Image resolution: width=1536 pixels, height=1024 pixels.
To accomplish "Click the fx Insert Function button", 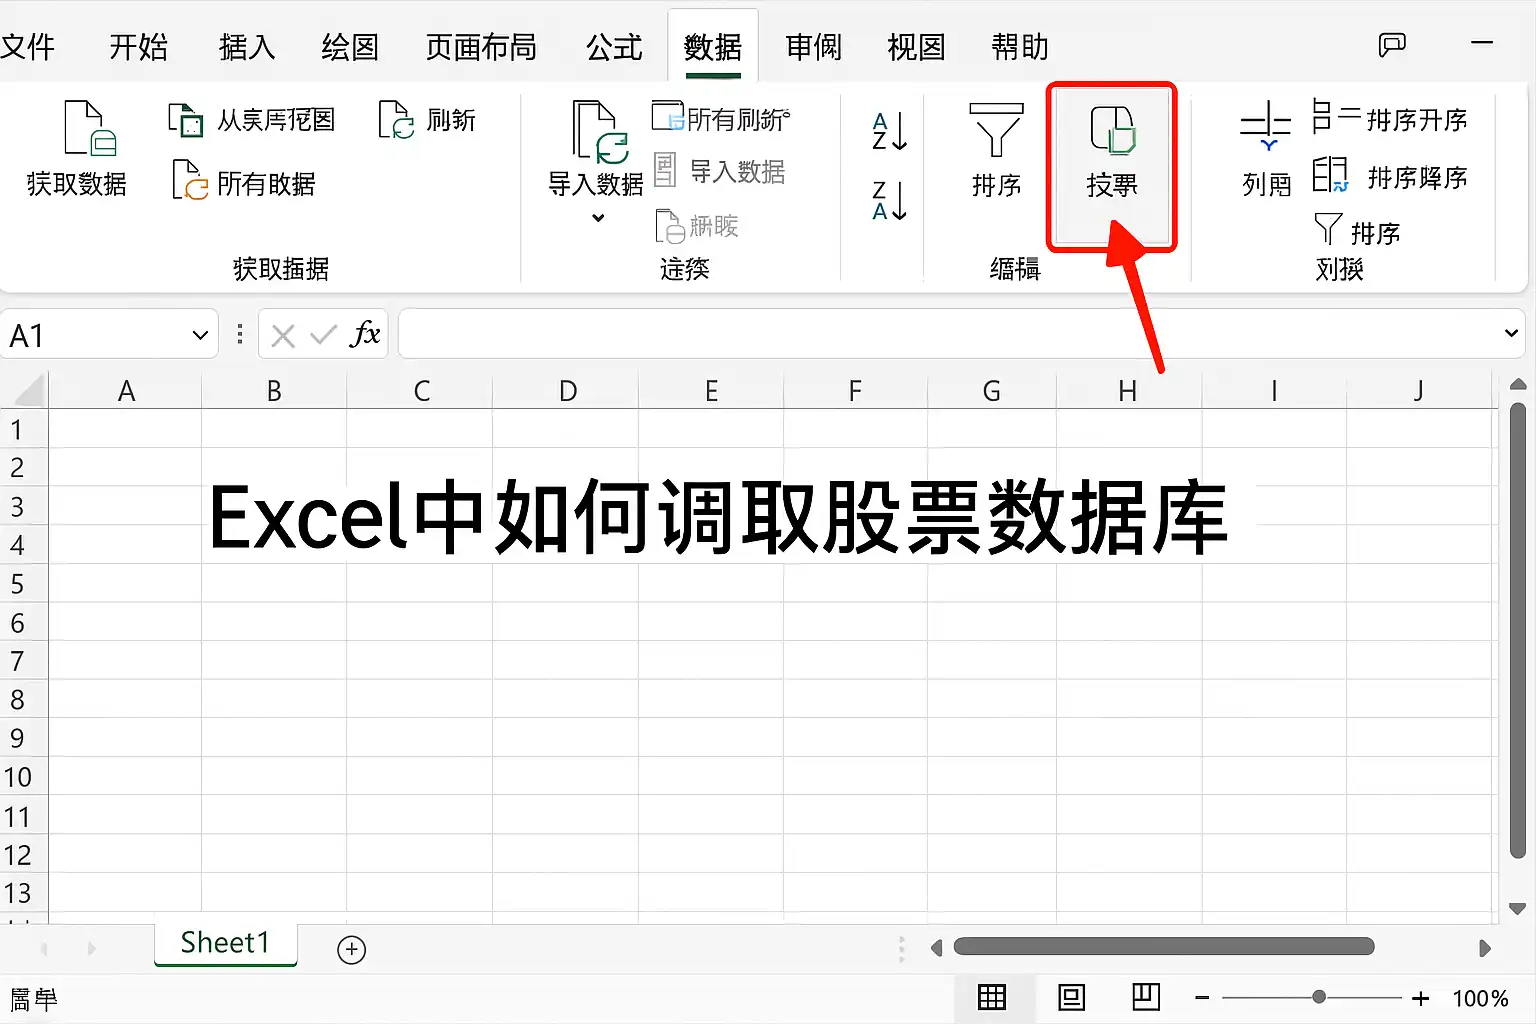I will [367, 333].
